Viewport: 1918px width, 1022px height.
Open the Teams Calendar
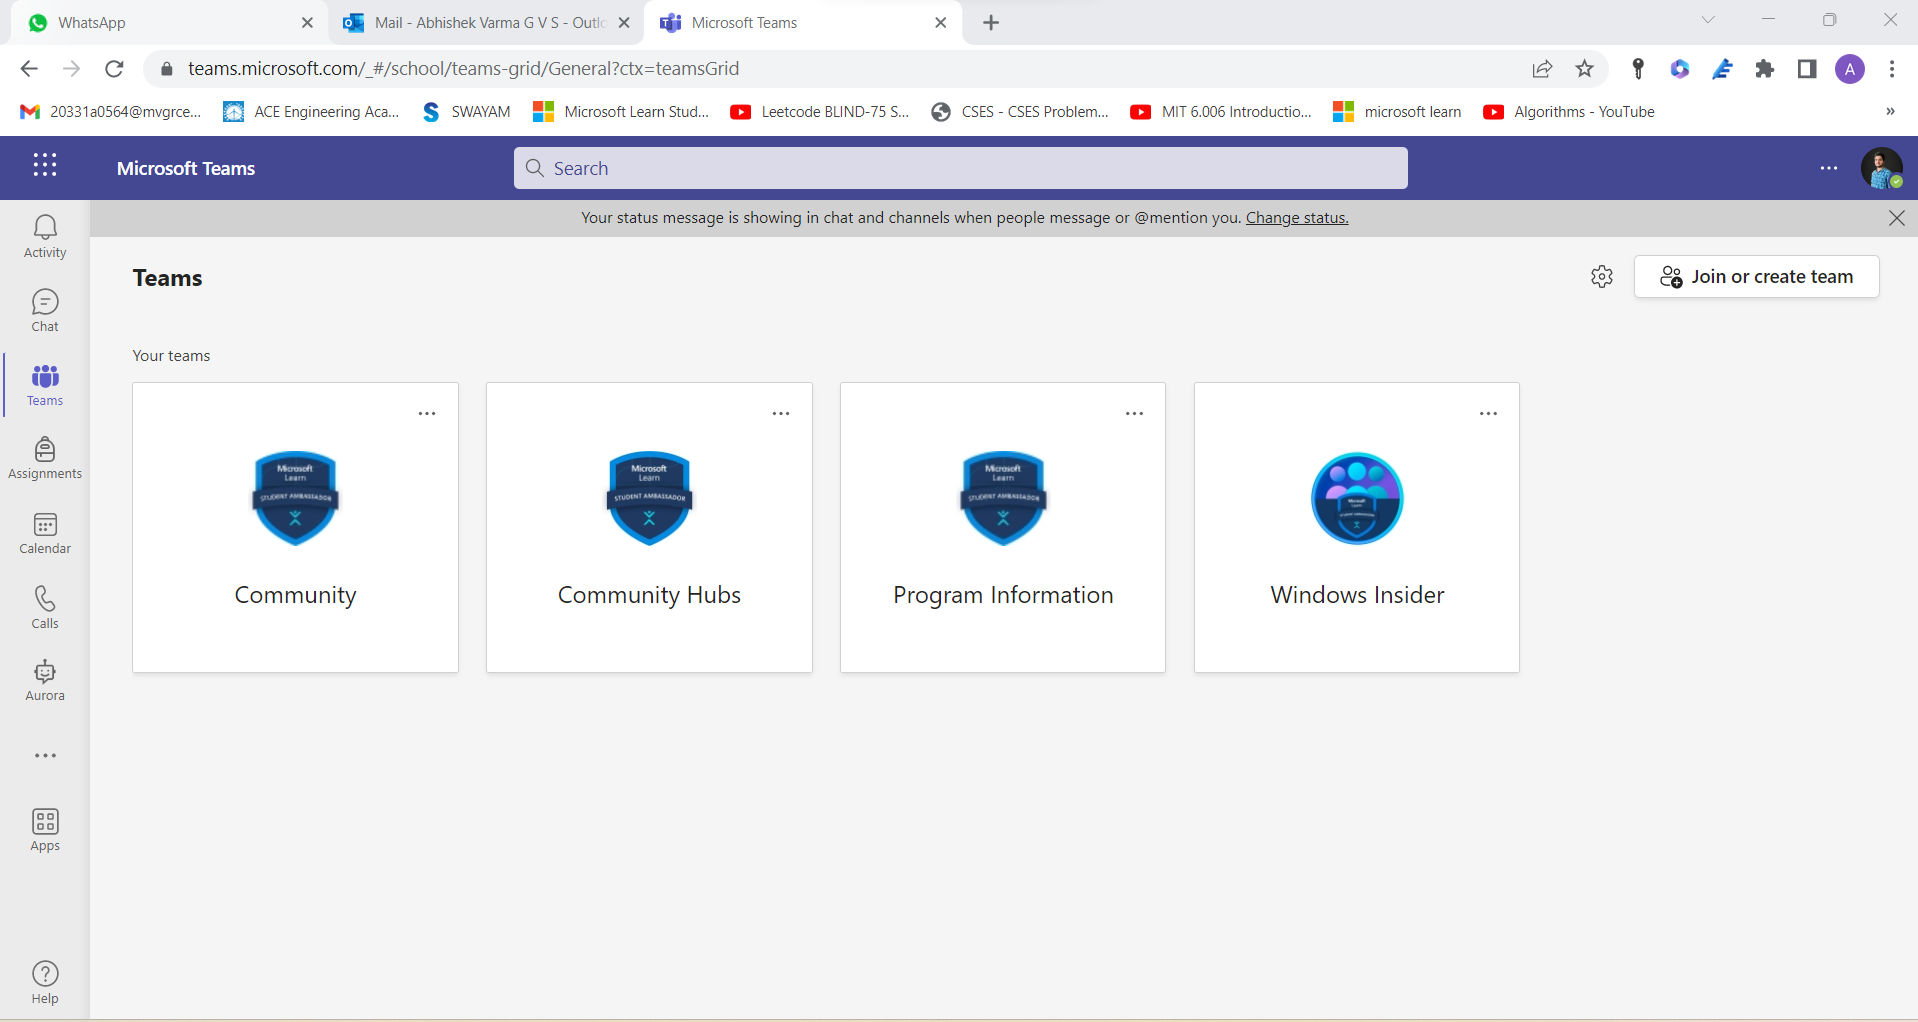(44, 533)
